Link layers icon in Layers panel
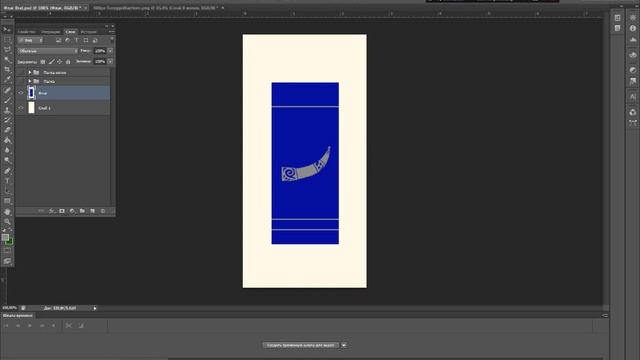640x360 pixels. coord(41,211)
